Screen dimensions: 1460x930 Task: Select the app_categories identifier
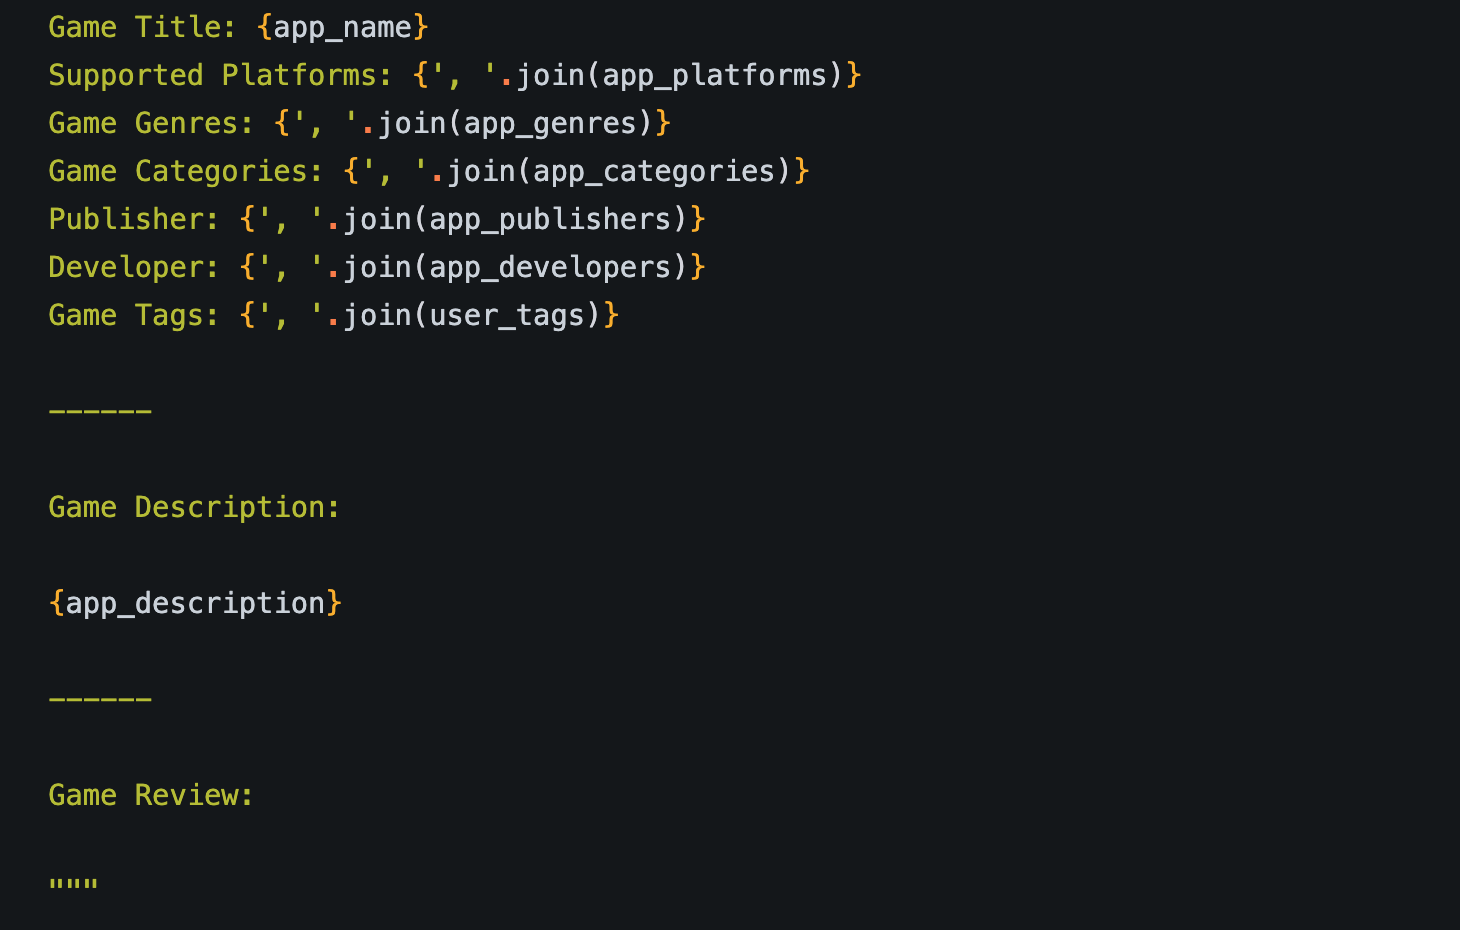(x=654, y=171)
